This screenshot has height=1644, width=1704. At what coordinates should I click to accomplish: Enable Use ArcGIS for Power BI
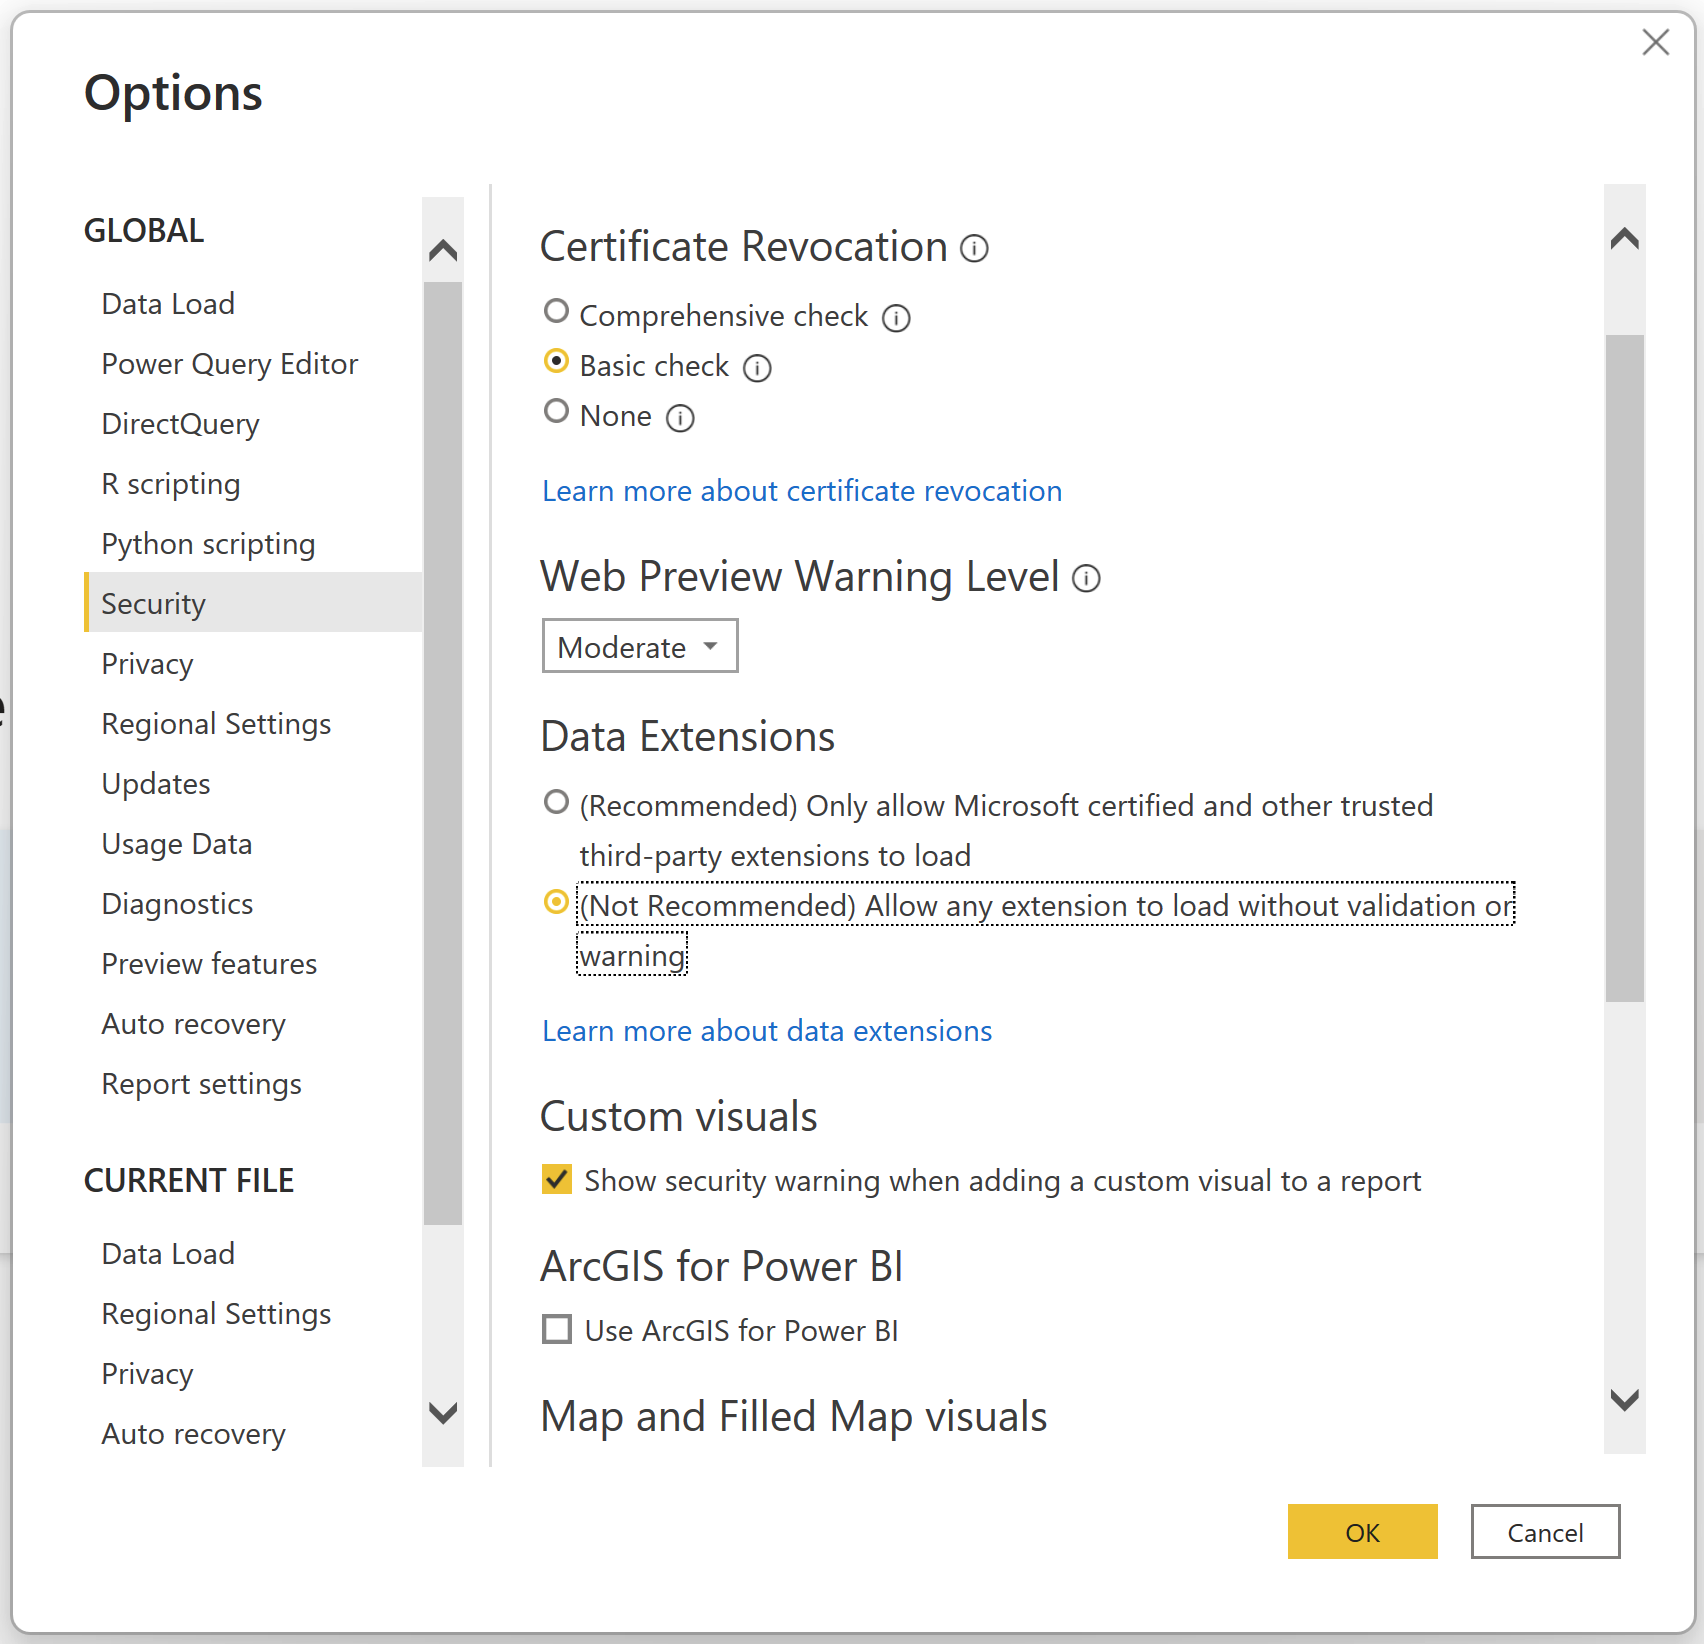pos(556,1330)
